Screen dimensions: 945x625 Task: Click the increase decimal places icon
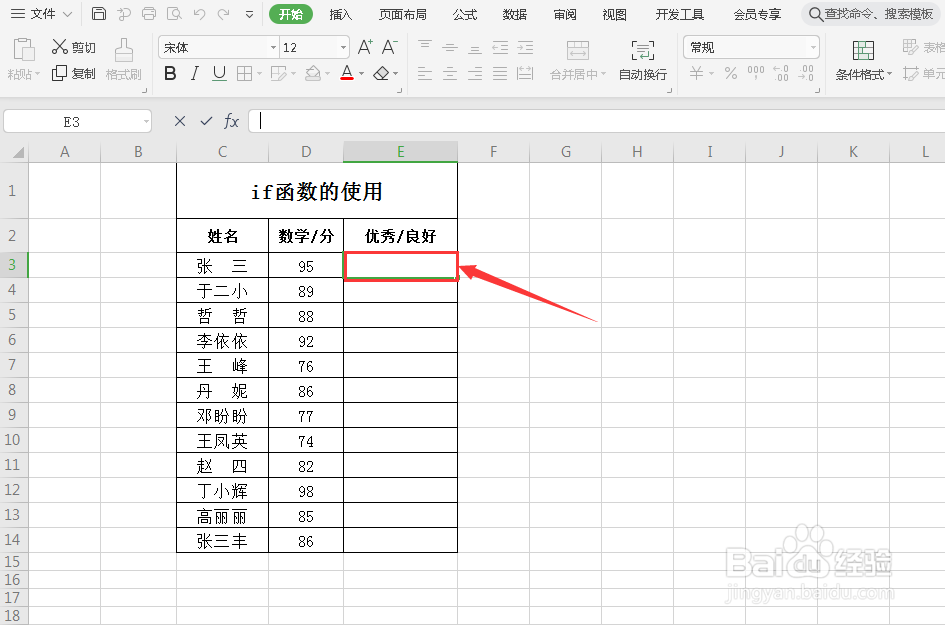click(783, 72)
